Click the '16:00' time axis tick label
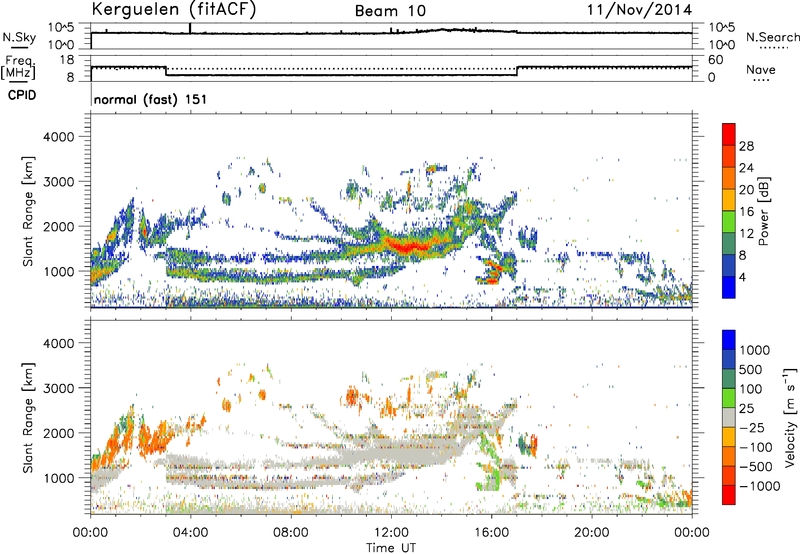800x554 pixels. (491, 533)
